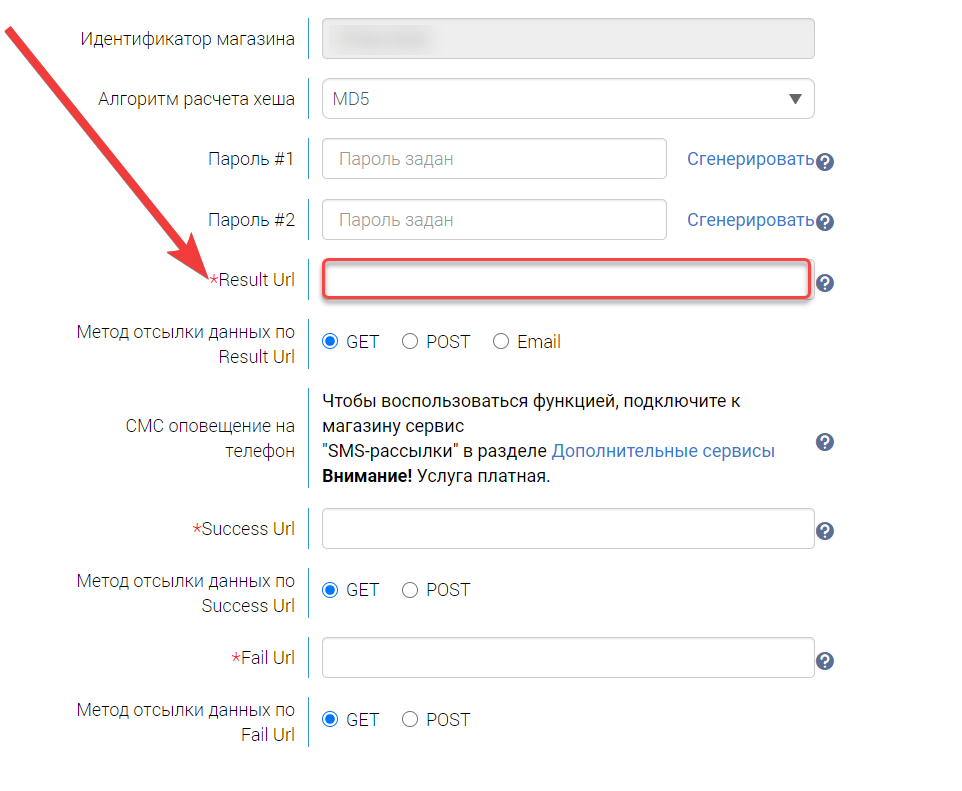
Task: Select GET for Success Url method
Action: click(331, 590)
